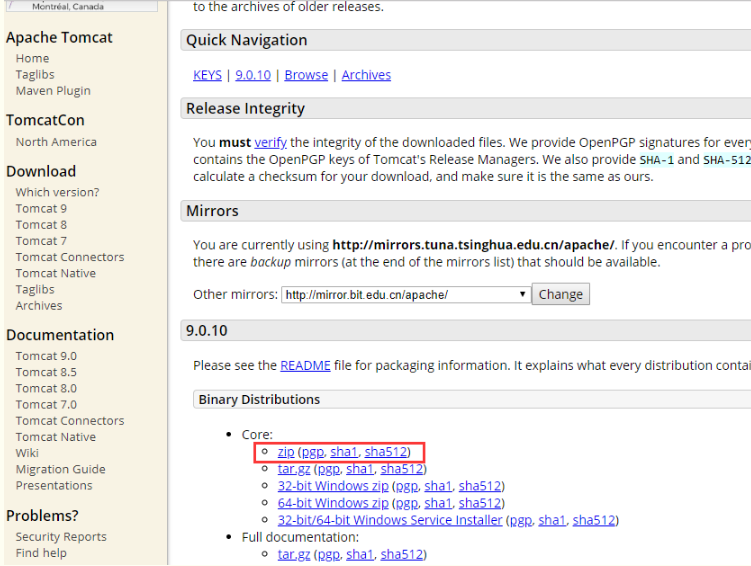Click the Change mirror button
This screenshot has width=751, height=566.
tap(561, 295)
